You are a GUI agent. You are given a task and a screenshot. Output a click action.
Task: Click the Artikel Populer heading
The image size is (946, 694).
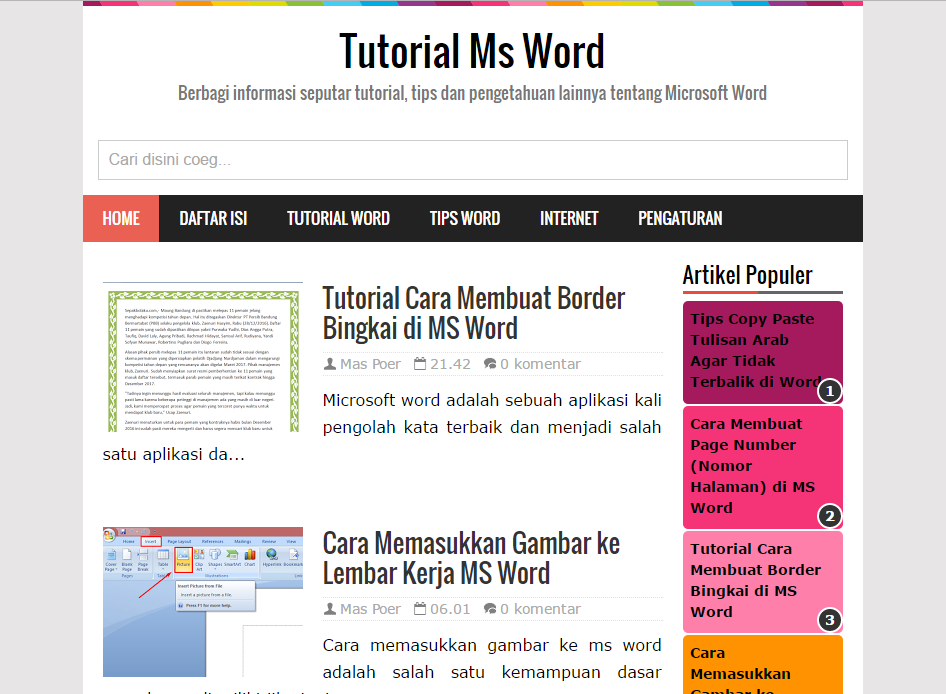point(748,275)
